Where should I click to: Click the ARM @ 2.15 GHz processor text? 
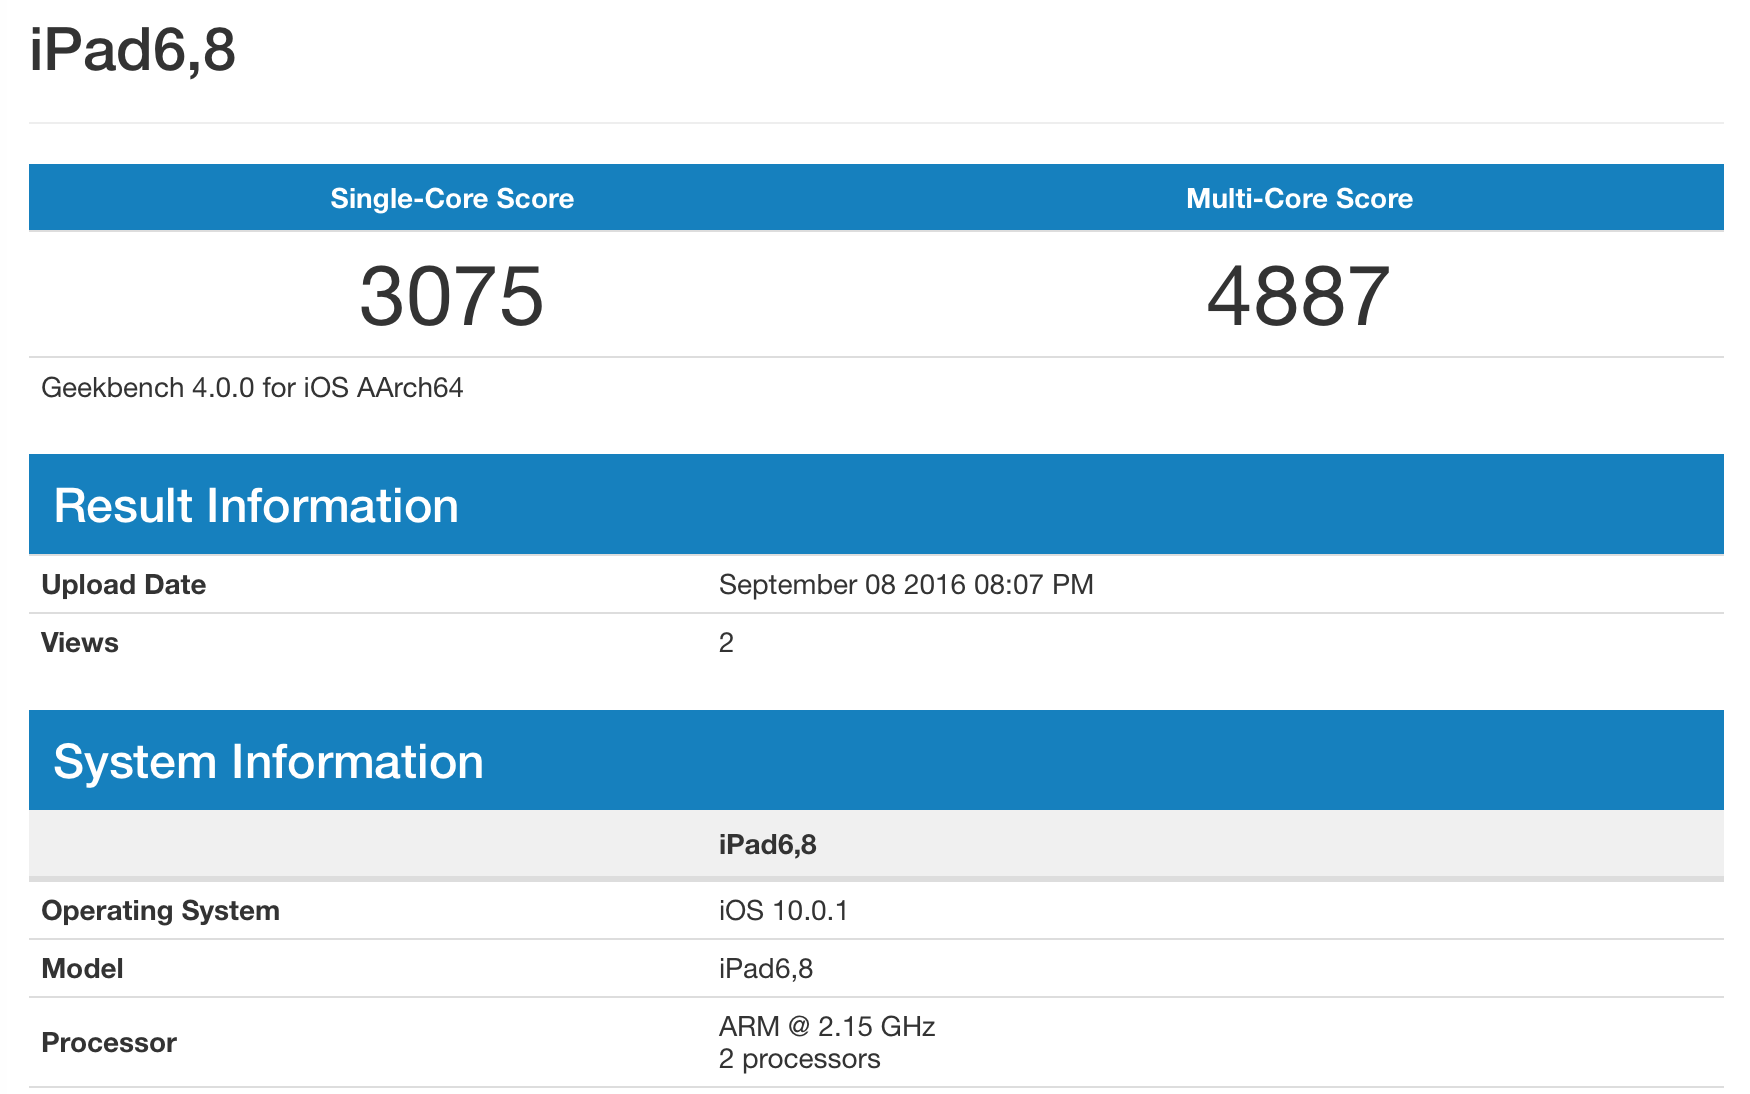pos(827,1026)
